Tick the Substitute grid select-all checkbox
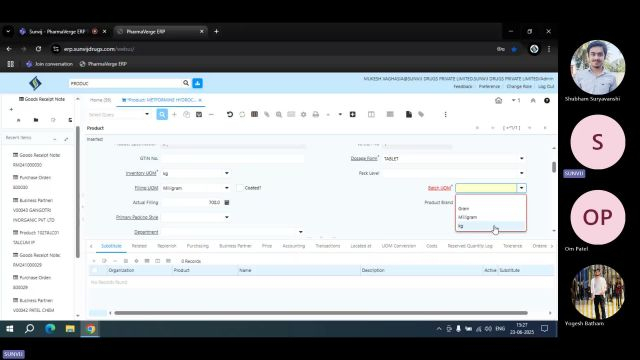 pos(94,270)
